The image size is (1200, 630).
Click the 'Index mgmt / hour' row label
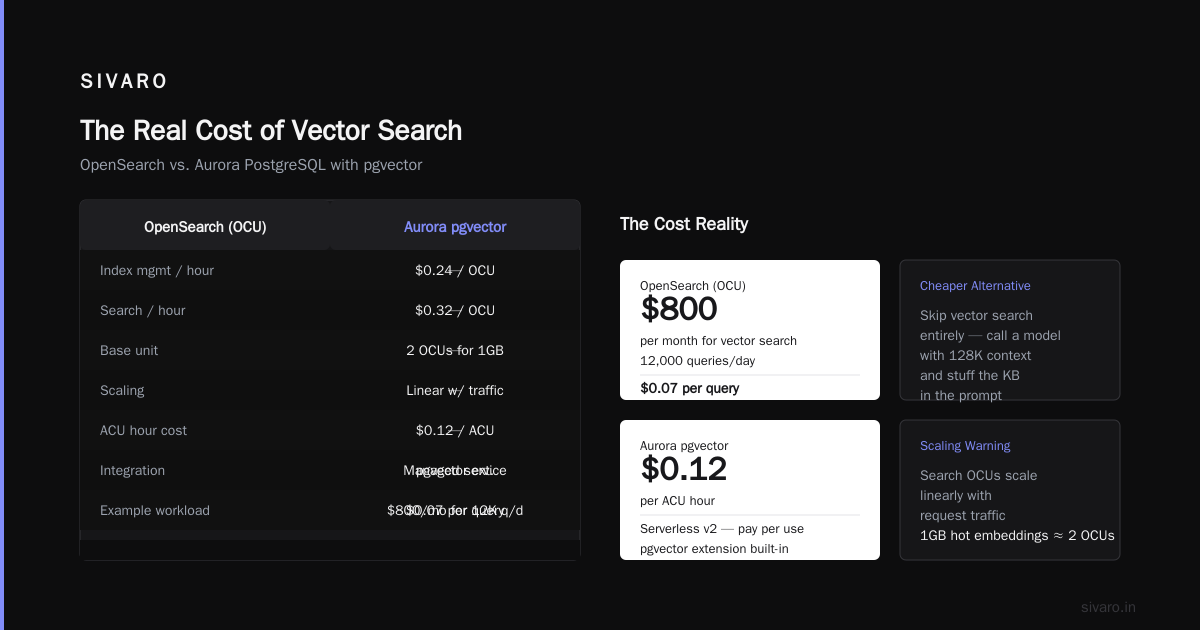(157, 270)
